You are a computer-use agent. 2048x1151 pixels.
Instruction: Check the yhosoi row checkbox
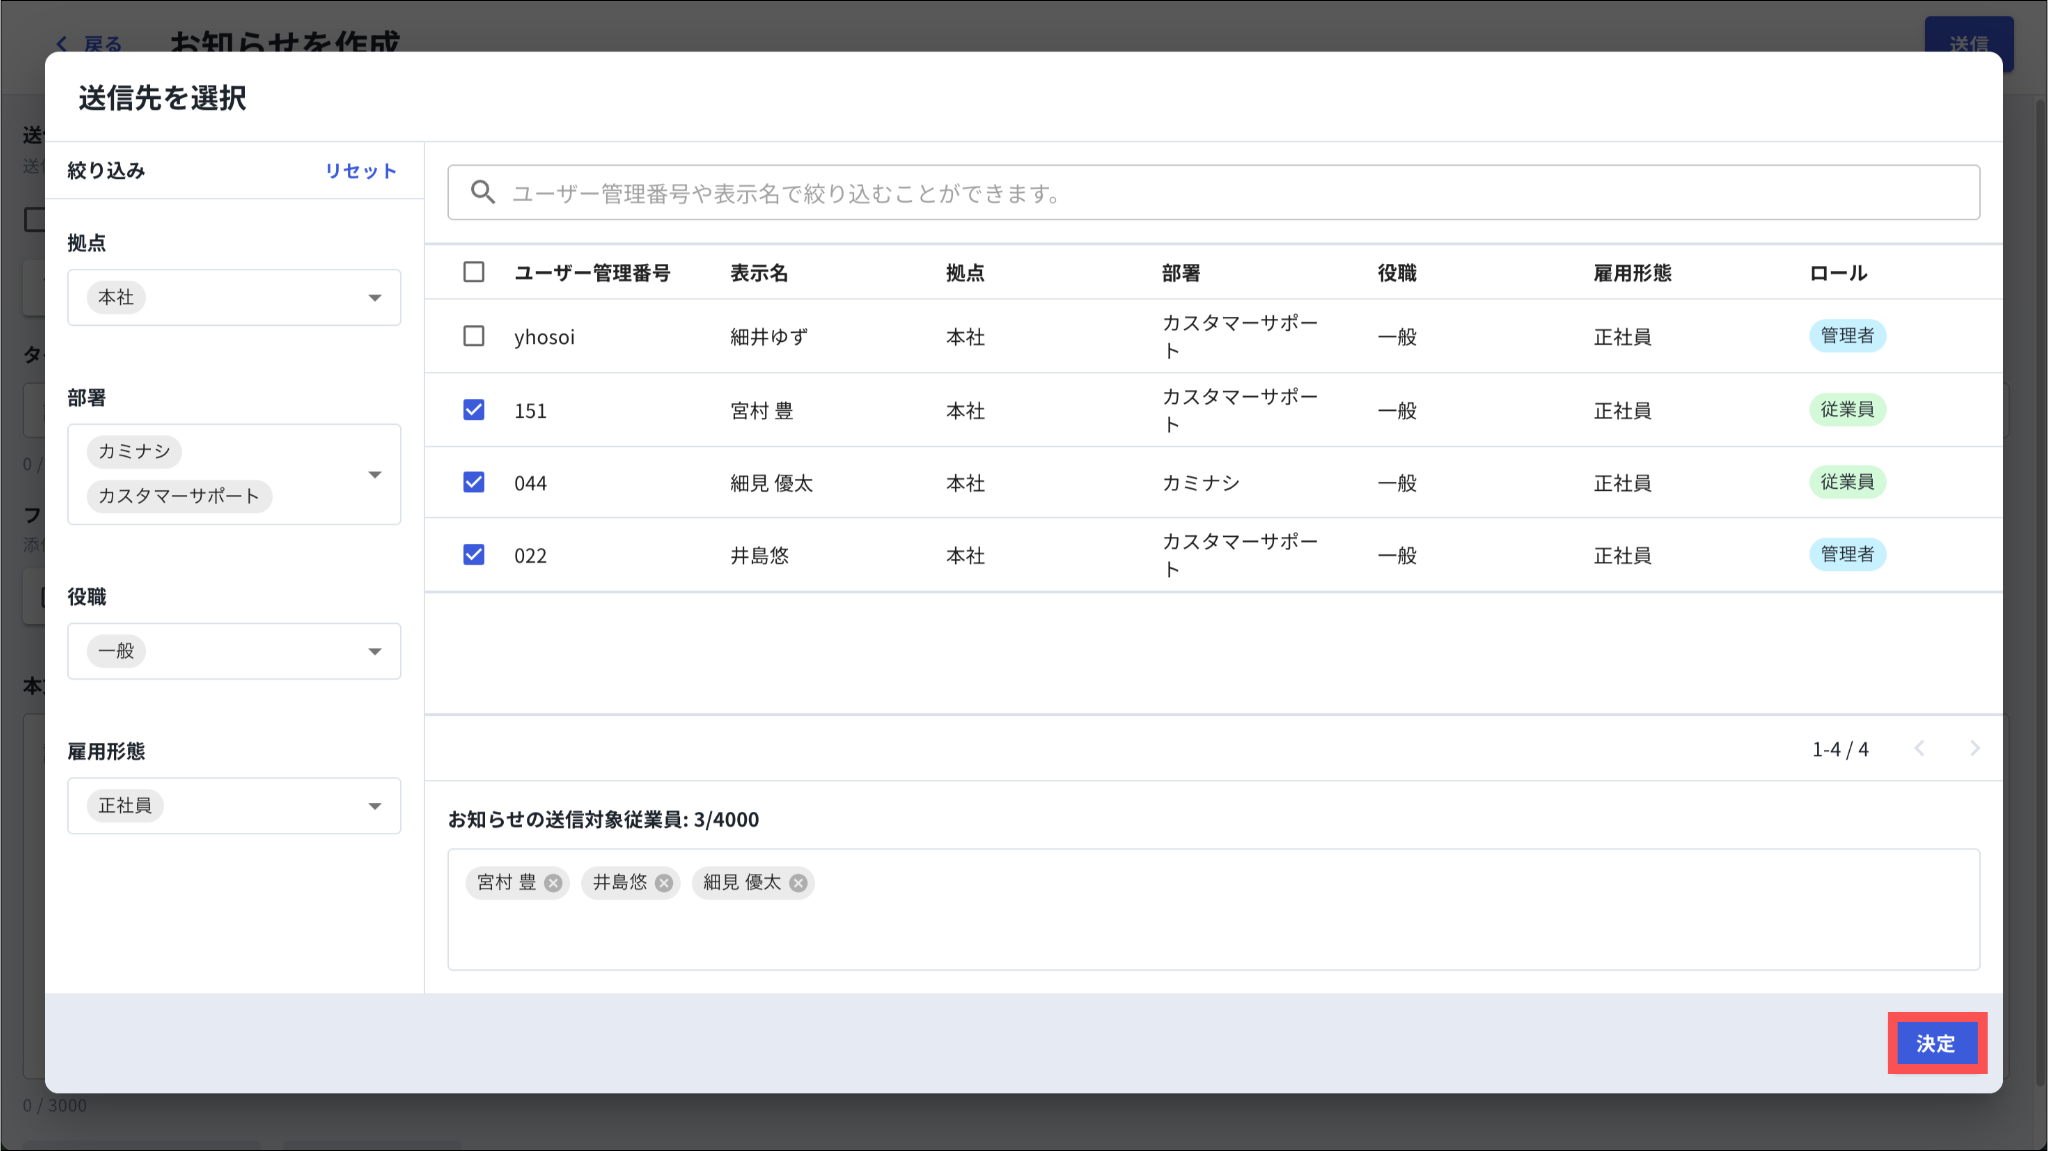click(474, 336)
